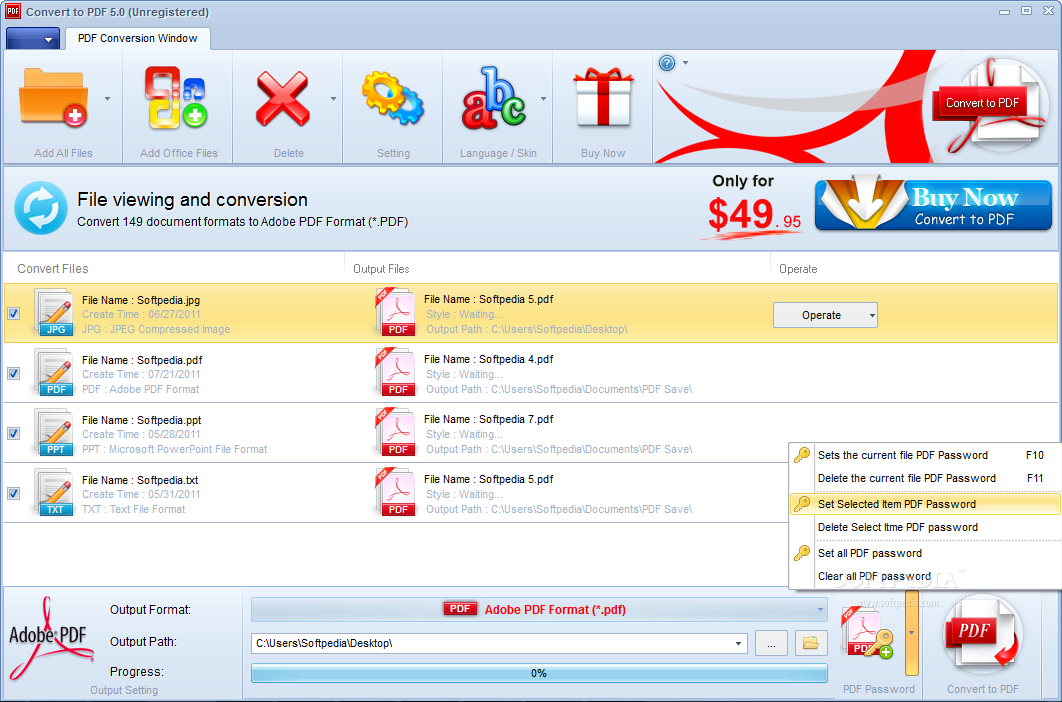Image resolution: width=1062 pixels, height=702 pixels.
Task: Expand the Add All Files dropdown arrow
Action: (x=108, y=99)
